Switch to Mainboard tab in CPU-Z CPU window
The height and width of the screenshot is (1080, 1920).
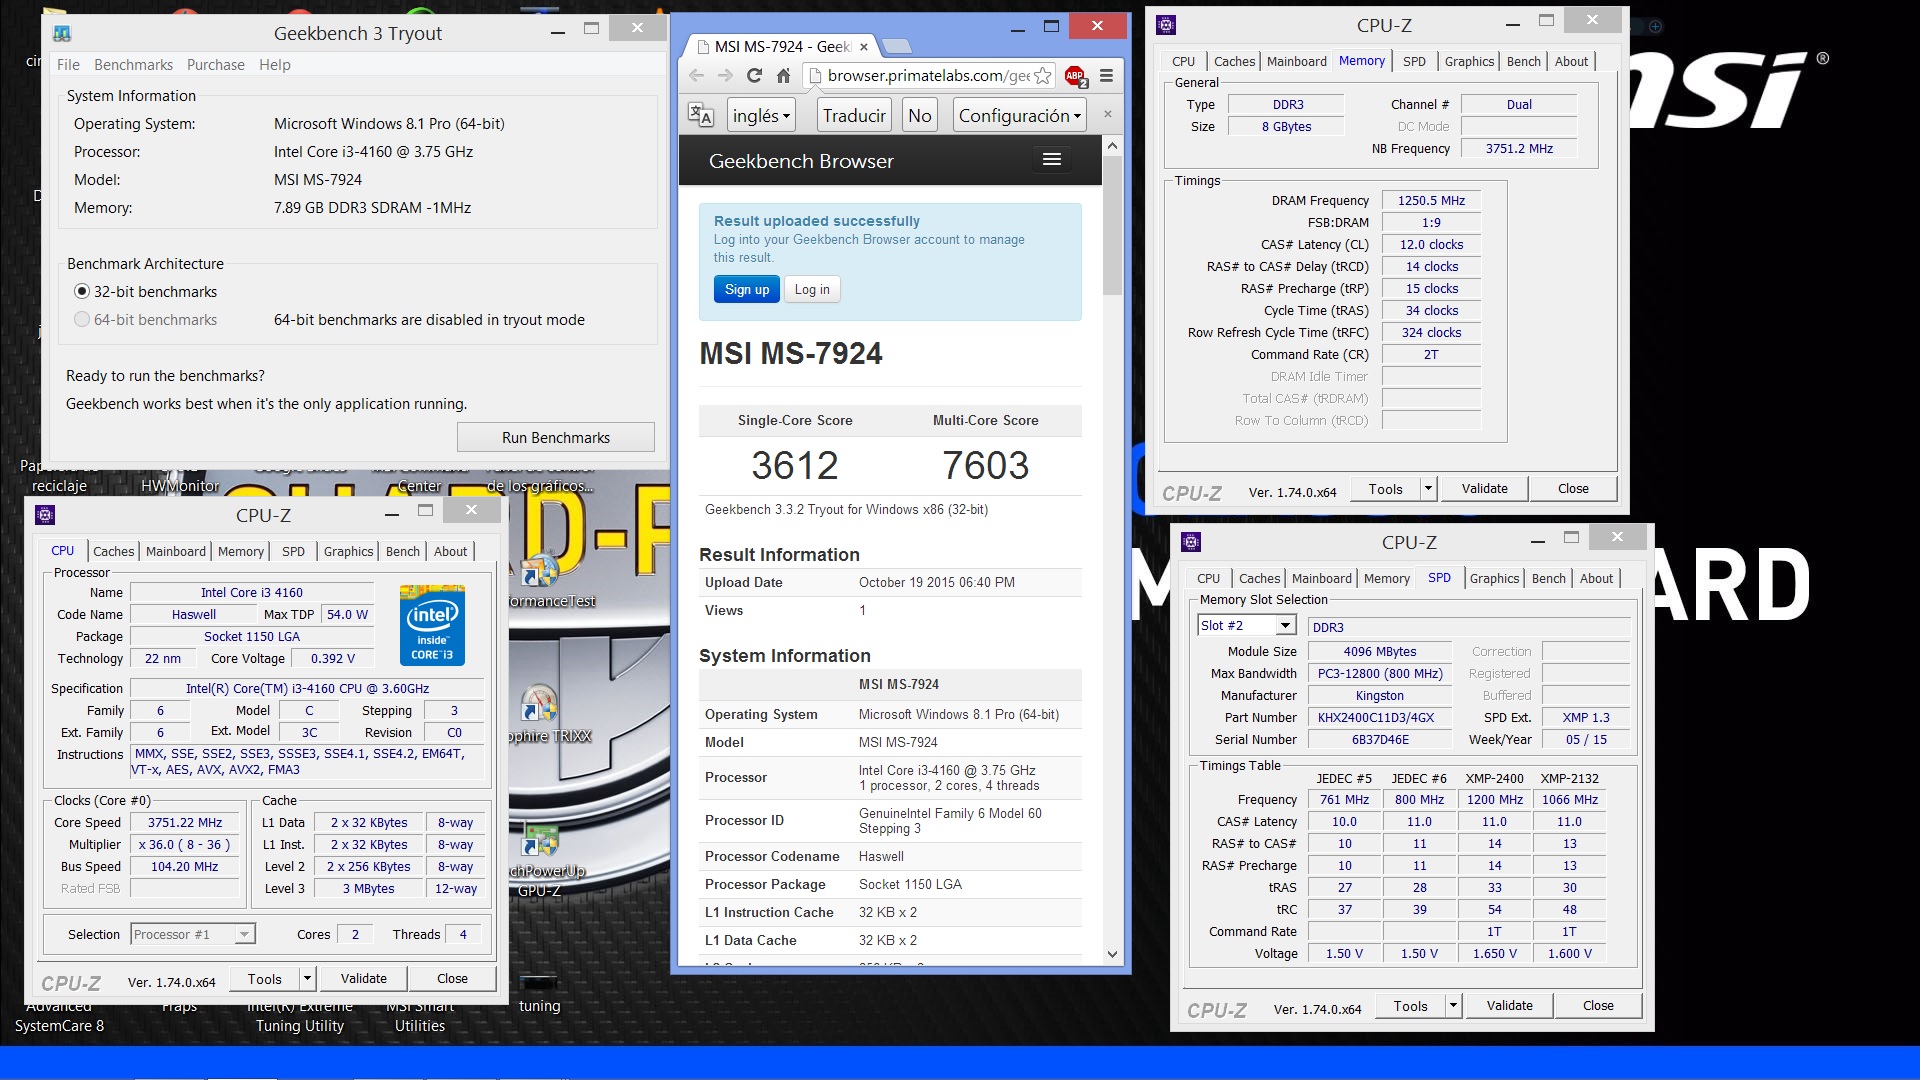tap(175, 551)
